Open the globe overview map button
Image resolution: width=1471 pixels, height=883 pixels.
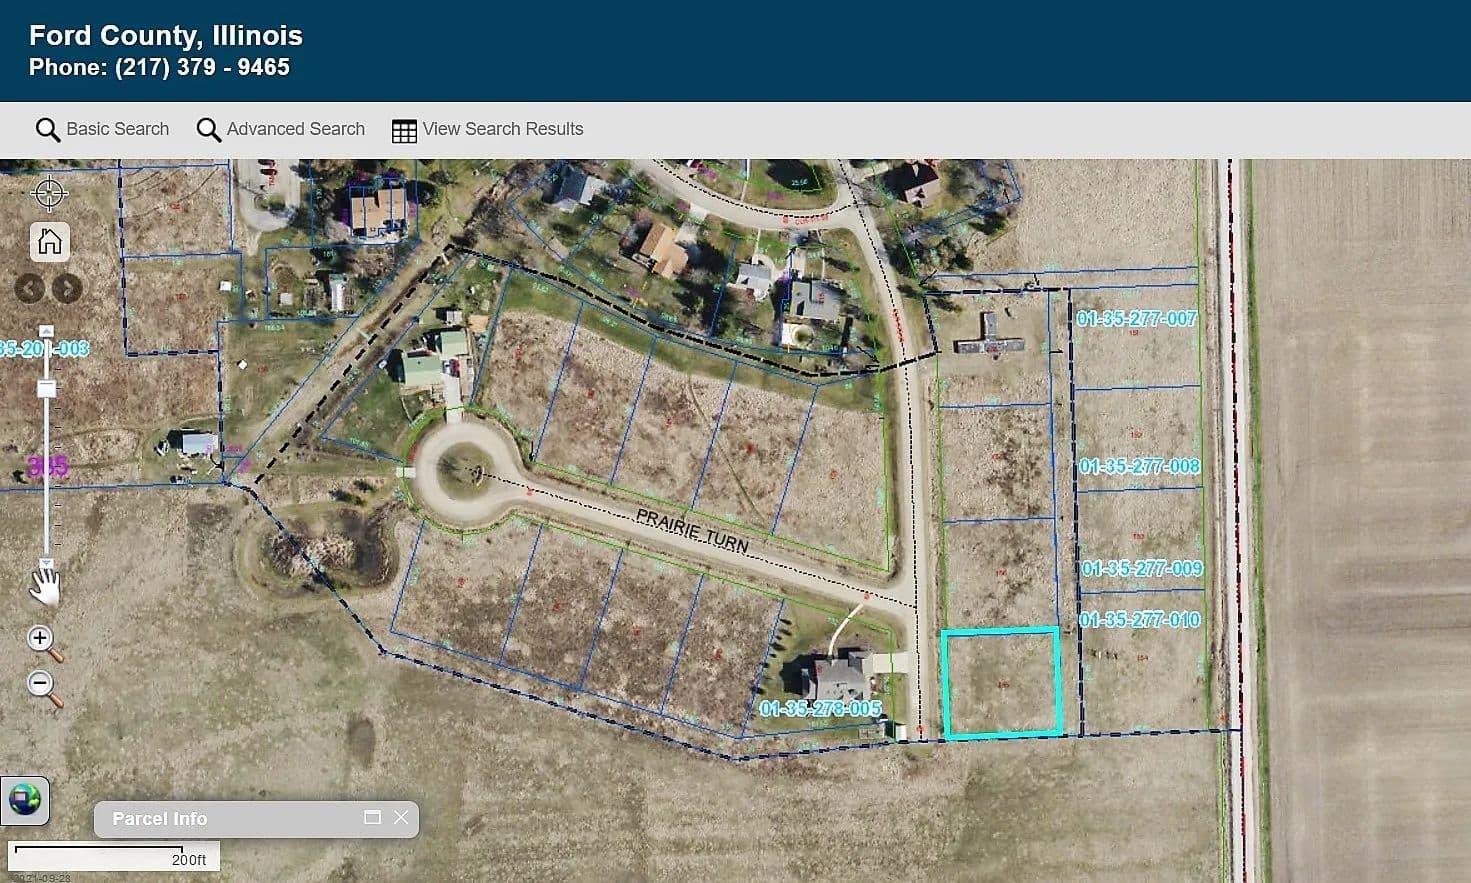(x=25, y=800)
